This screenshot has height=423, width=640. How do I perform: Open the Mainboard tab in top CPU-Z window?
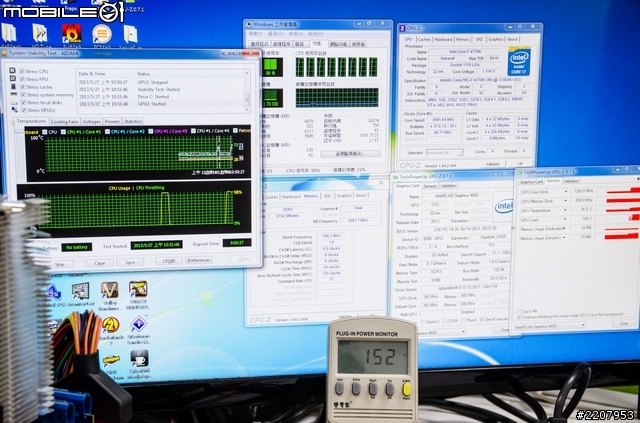pyautogui.click(x=443, y=39)
